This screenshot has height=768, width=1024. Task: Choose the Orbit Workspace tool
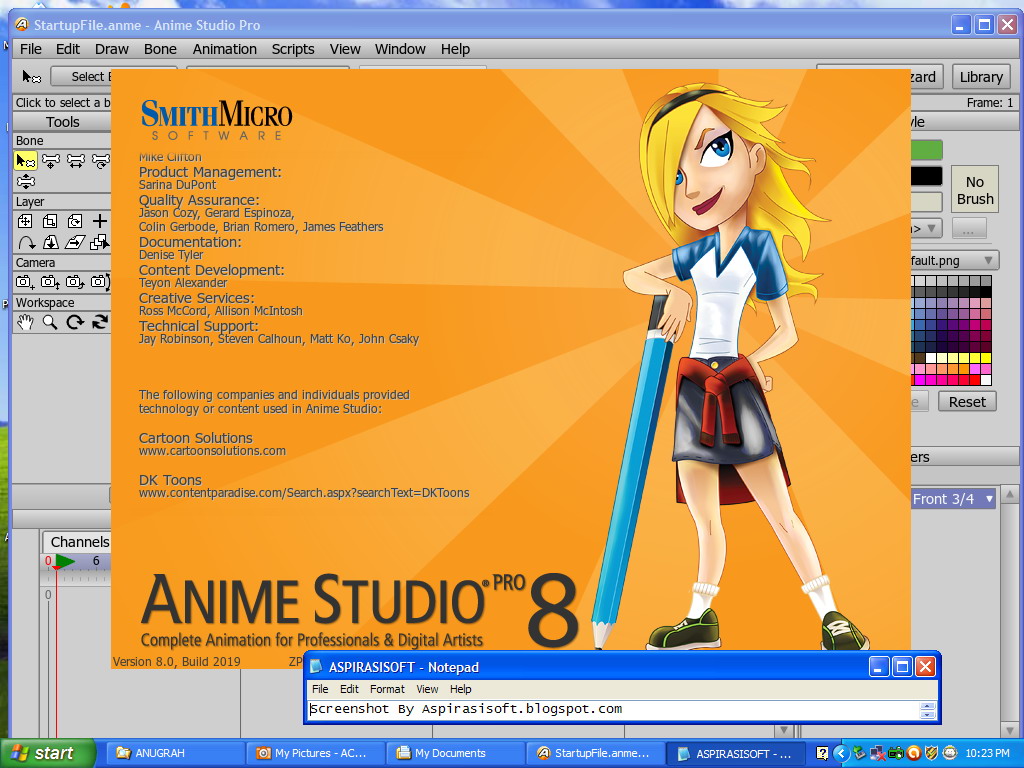coord(100,322)
